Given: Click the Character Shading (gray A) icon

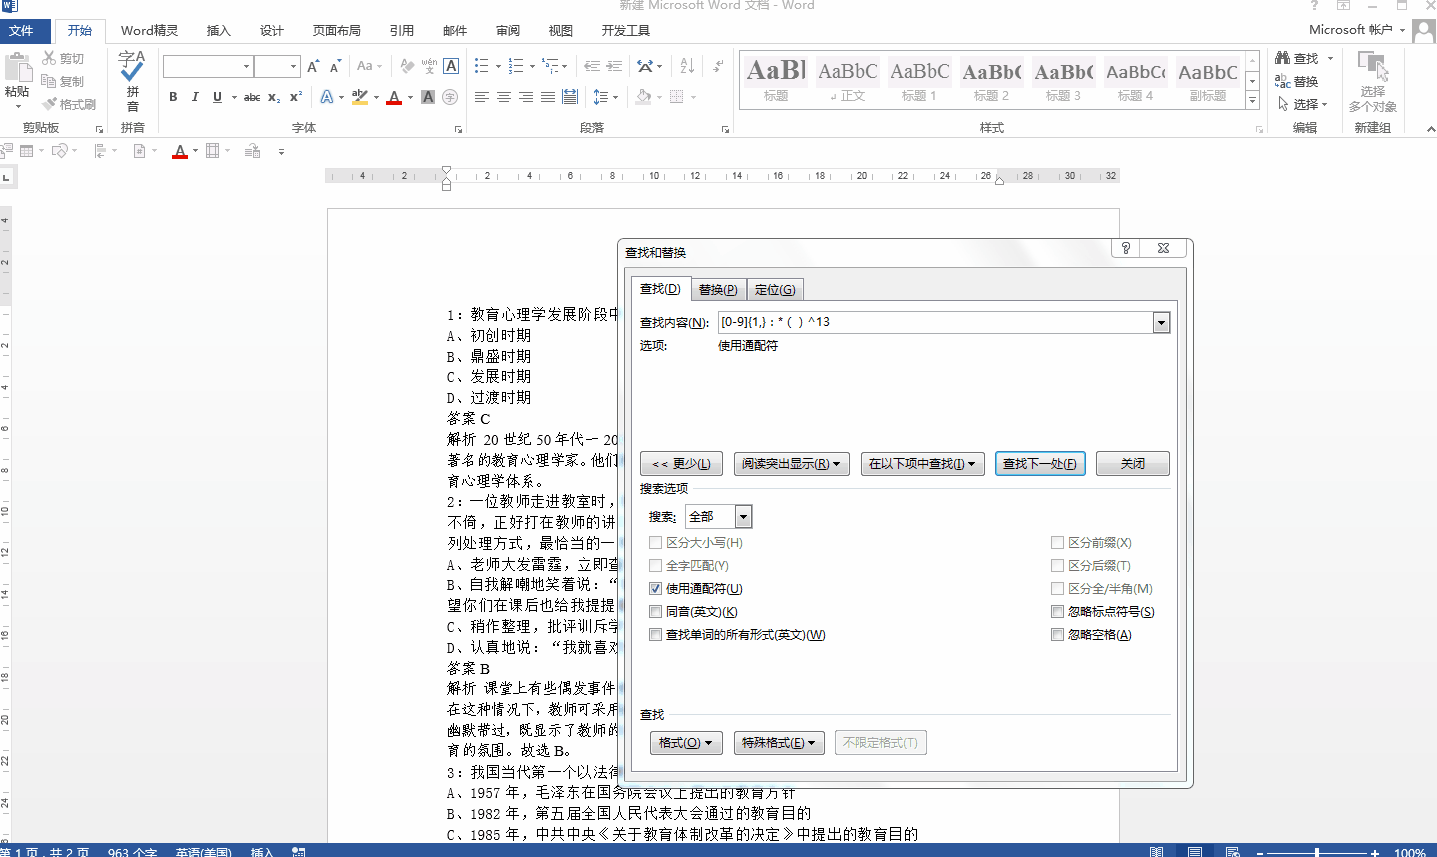Looking at the screenshot, I should pyautogui.click(x=428, y=97).
